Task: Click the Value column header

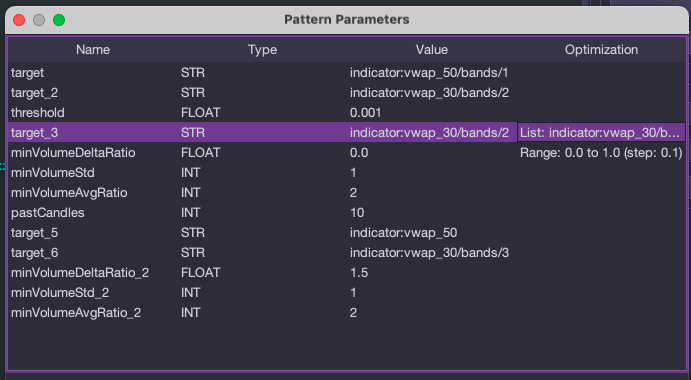Action: [x=431, y=49]
